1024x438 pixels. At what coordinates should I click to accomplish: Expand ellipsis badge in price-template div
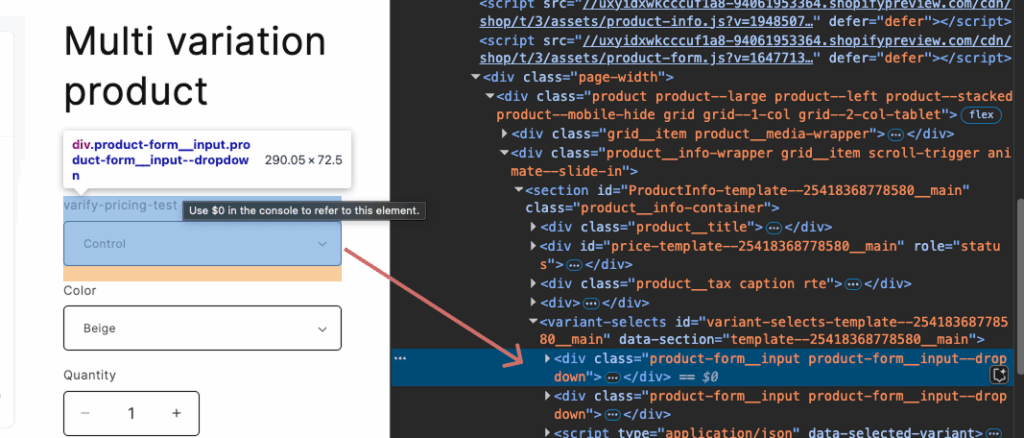click(574, 265)
